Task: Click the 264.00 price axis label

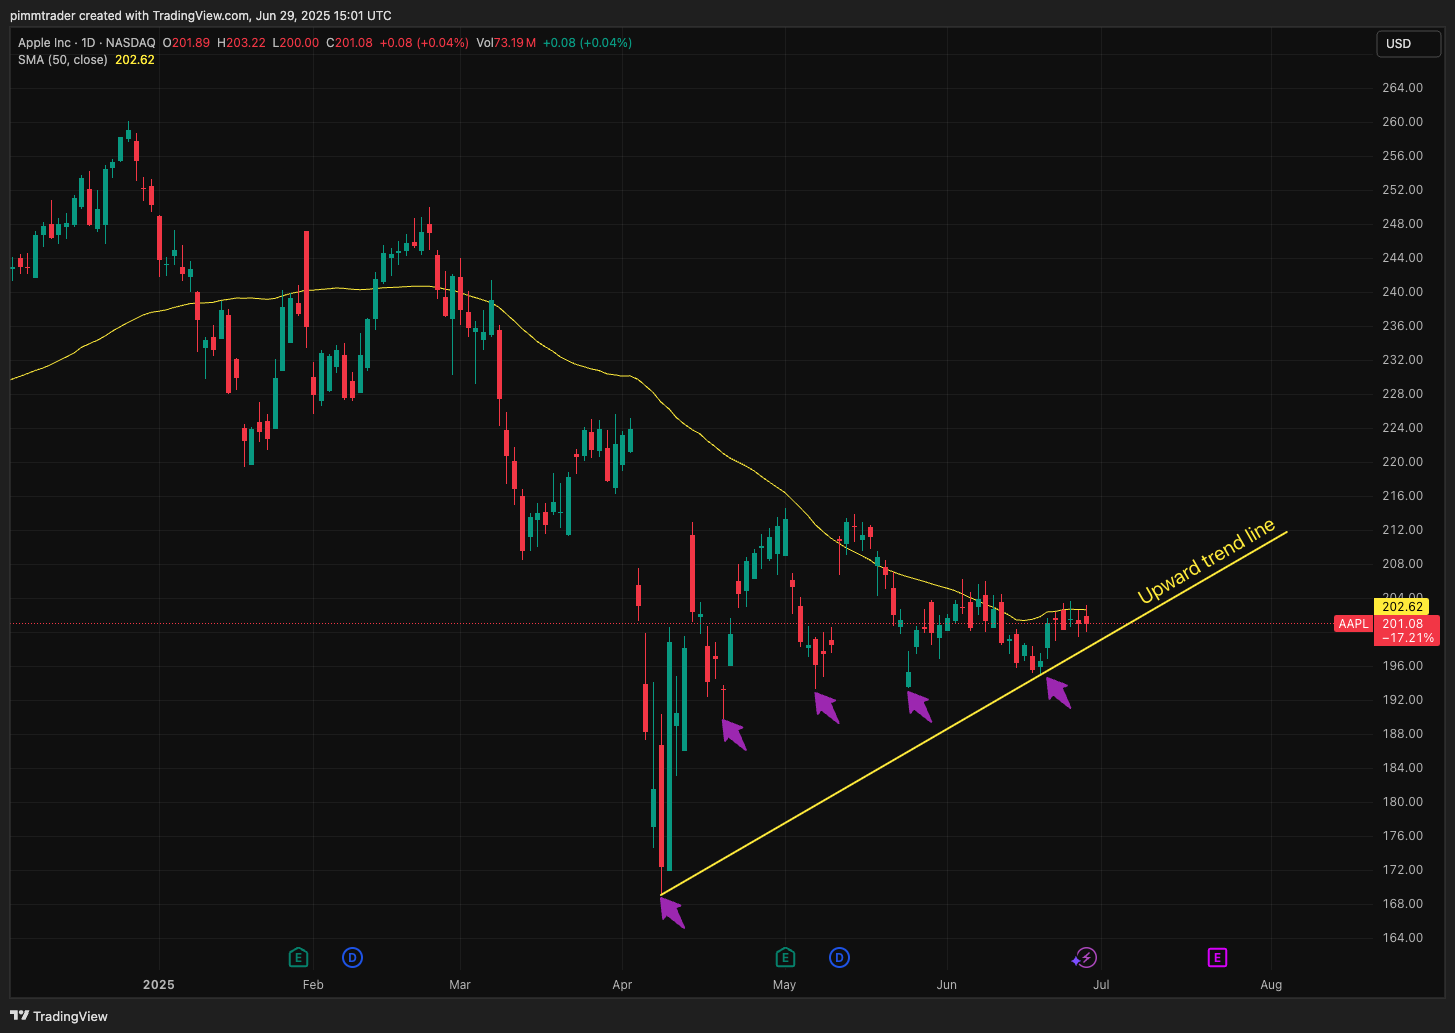Action: 1402,88
